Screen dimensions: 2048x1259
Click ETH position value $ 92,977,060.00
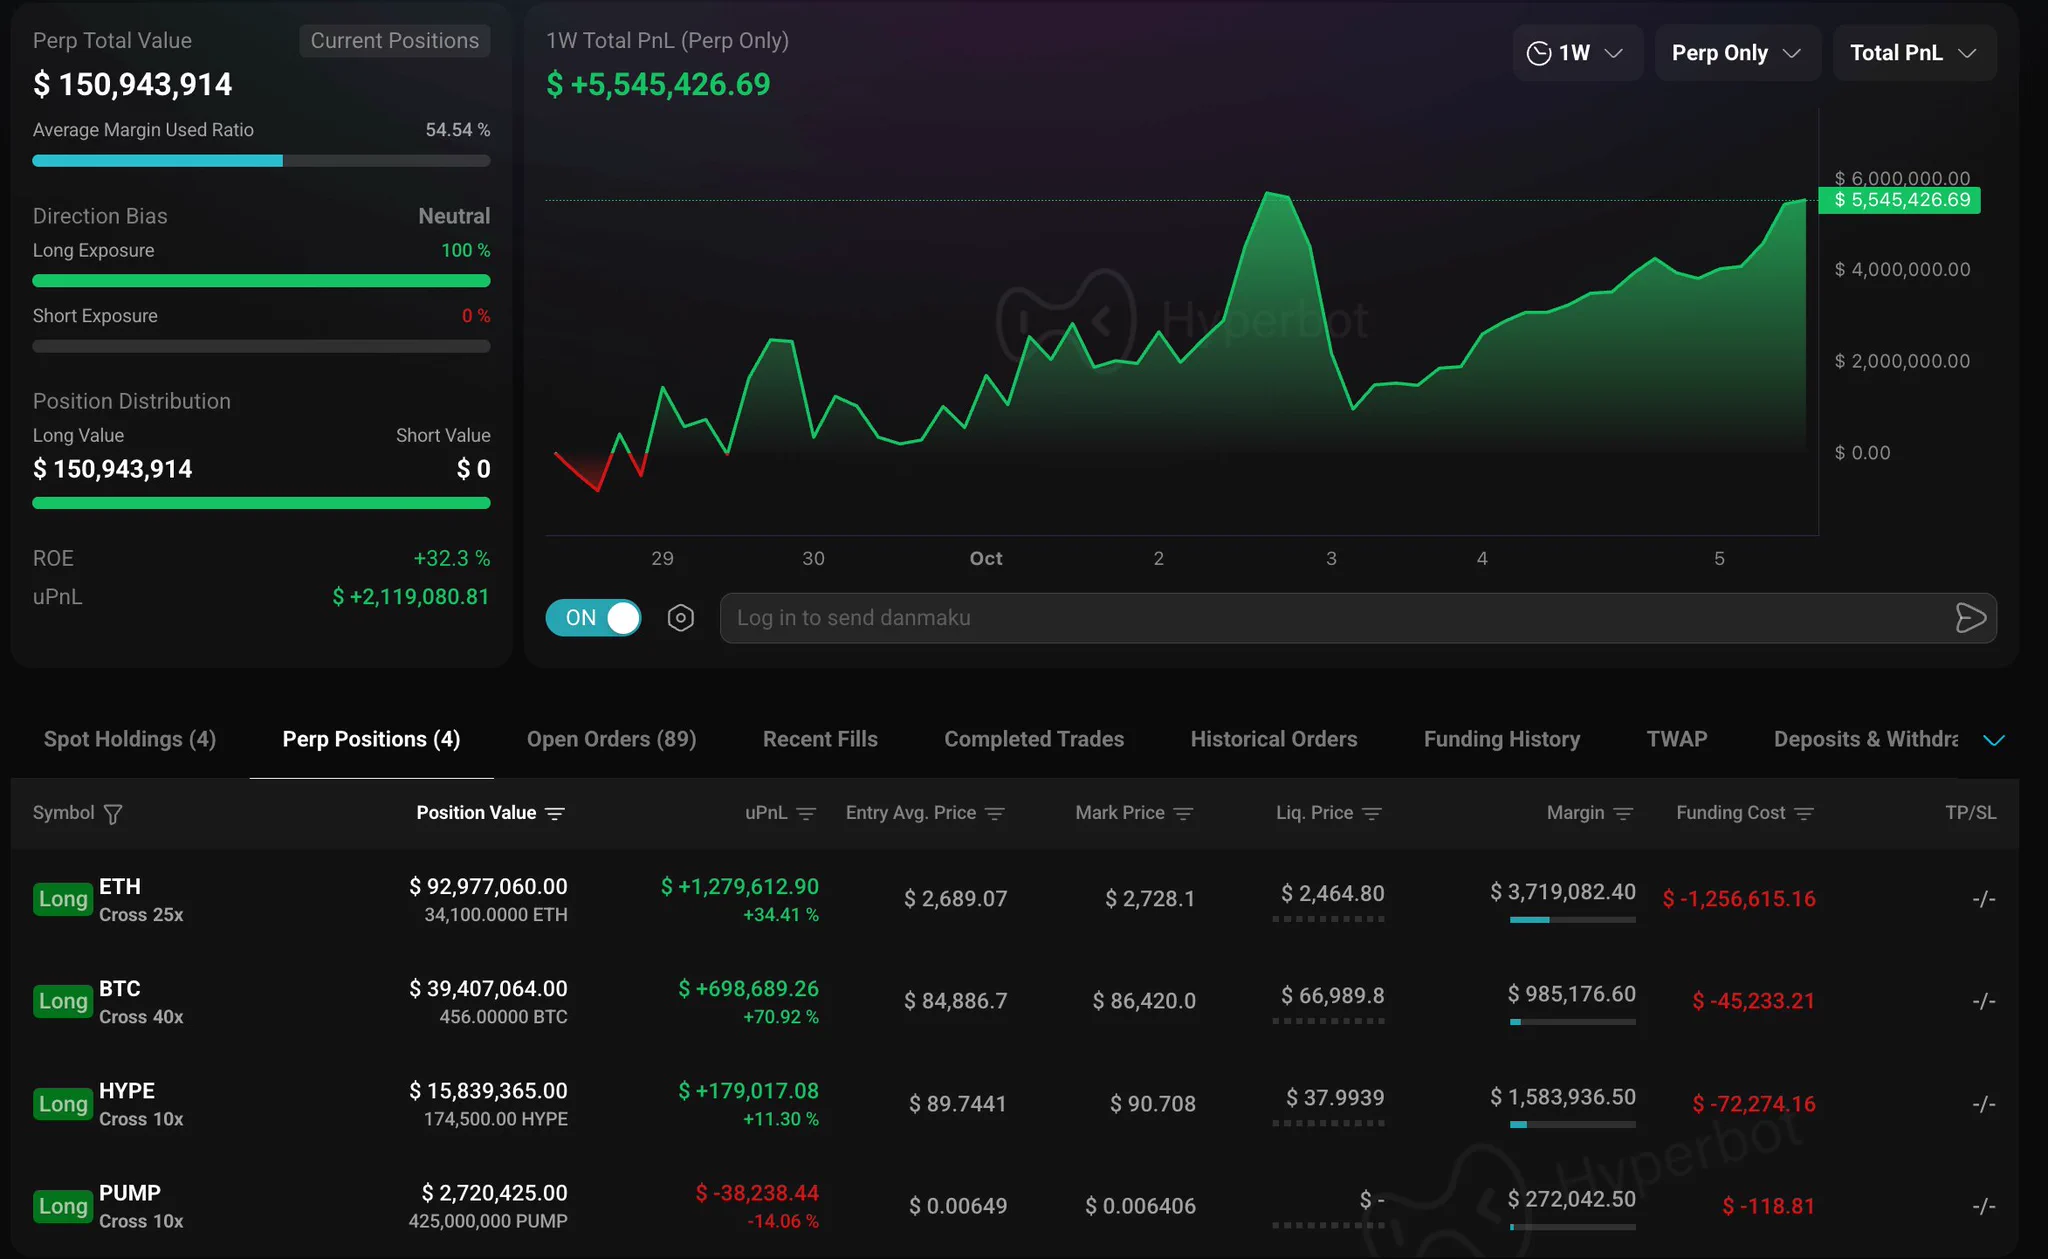pyautogui.click(x=488, y=887)
